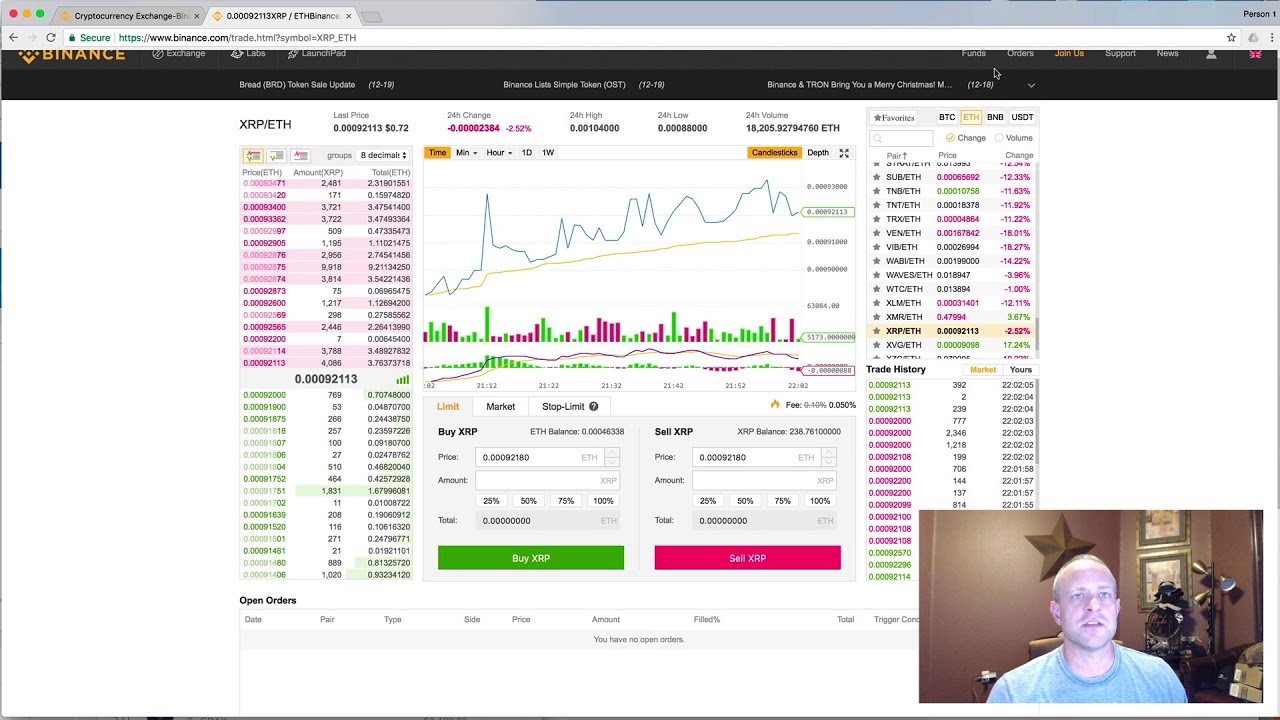
Task: Set sell amount to 100%
Action: point(819,501)
